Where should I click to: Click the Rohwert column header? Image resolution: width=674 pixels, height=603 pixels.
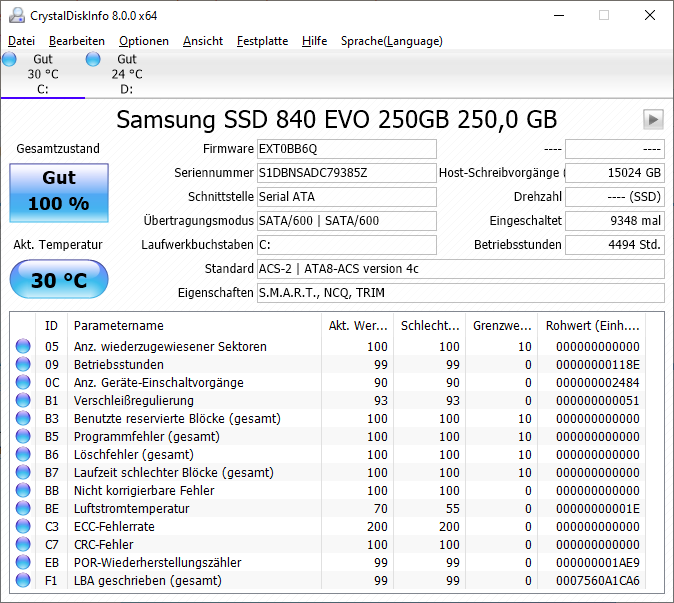(x=592, y=326)
